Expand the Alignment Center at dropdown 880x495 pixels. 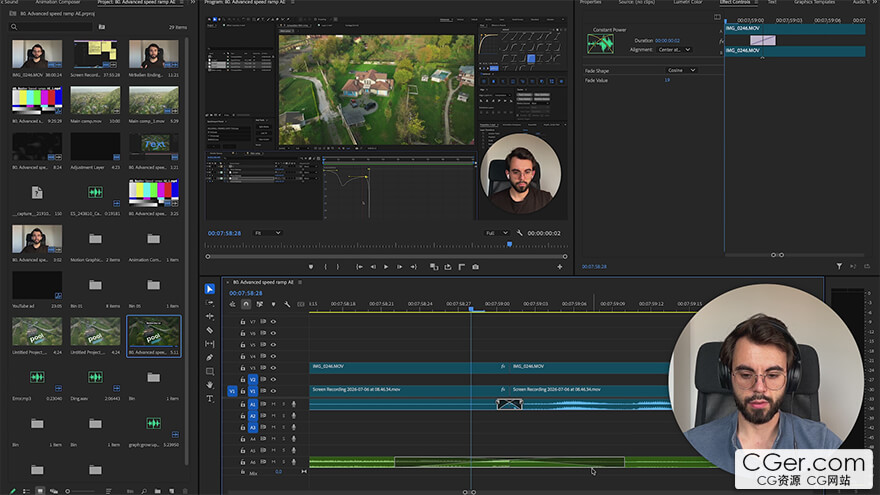point(674,49)
